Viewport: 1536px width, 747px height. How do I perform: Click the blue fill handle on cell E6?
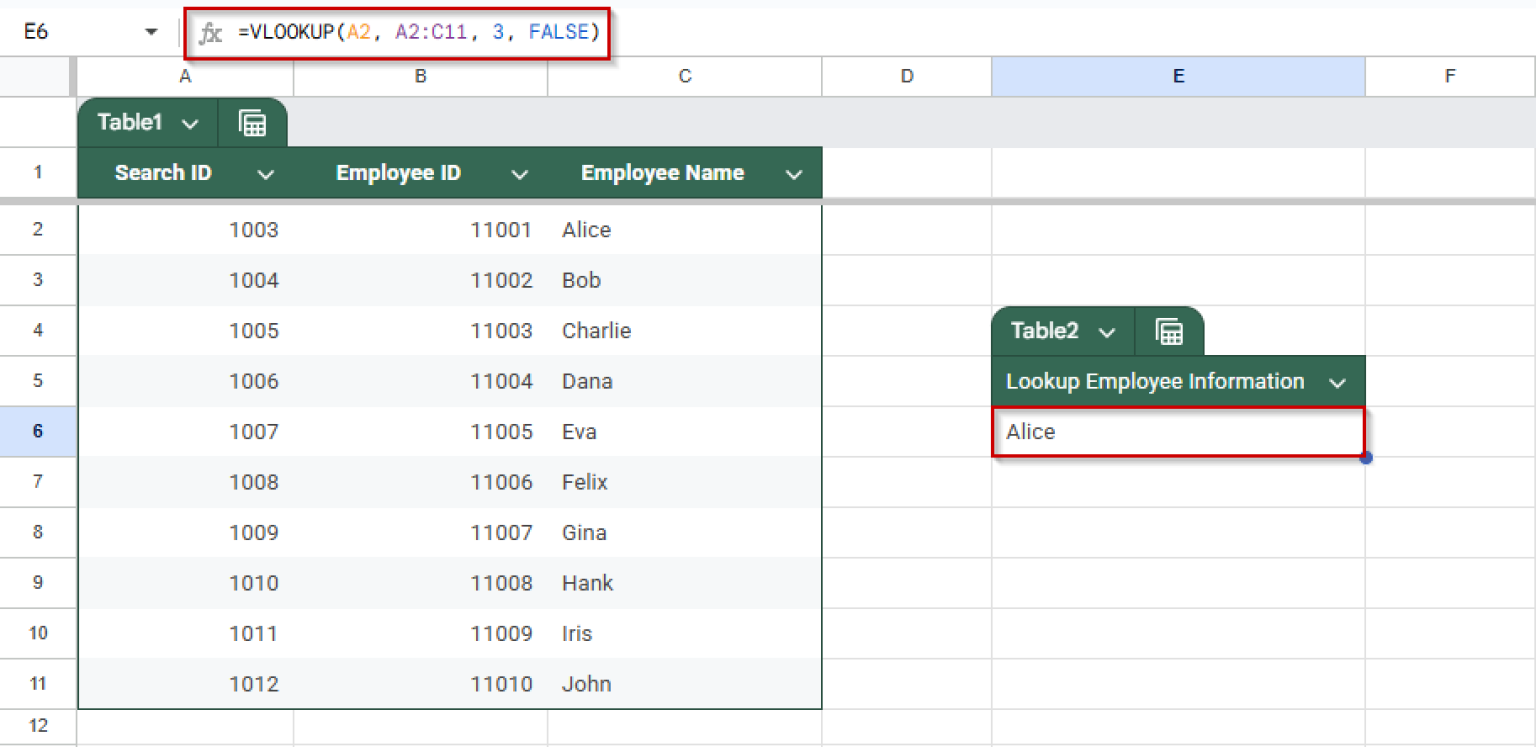click(x=1365, y=456)
